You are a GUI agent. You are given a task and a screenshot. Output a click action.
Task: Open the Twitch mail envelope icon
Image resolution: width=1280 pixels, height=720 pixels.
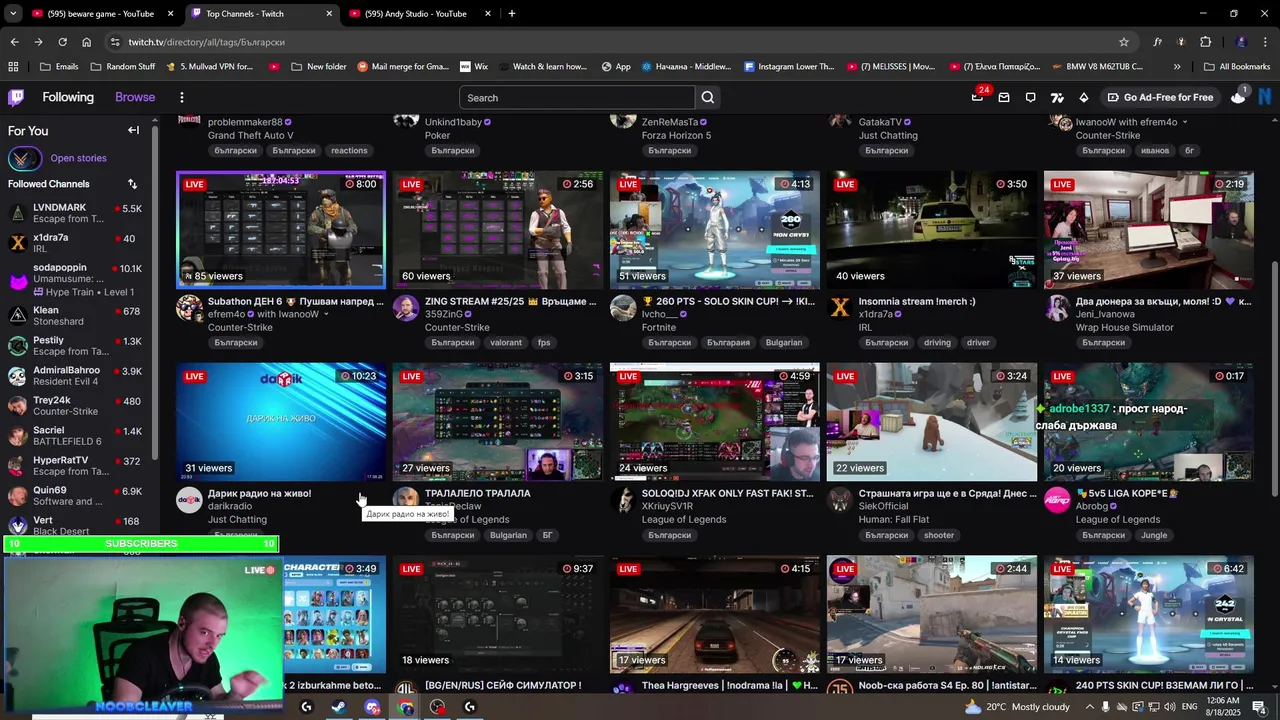[1004, 97]
